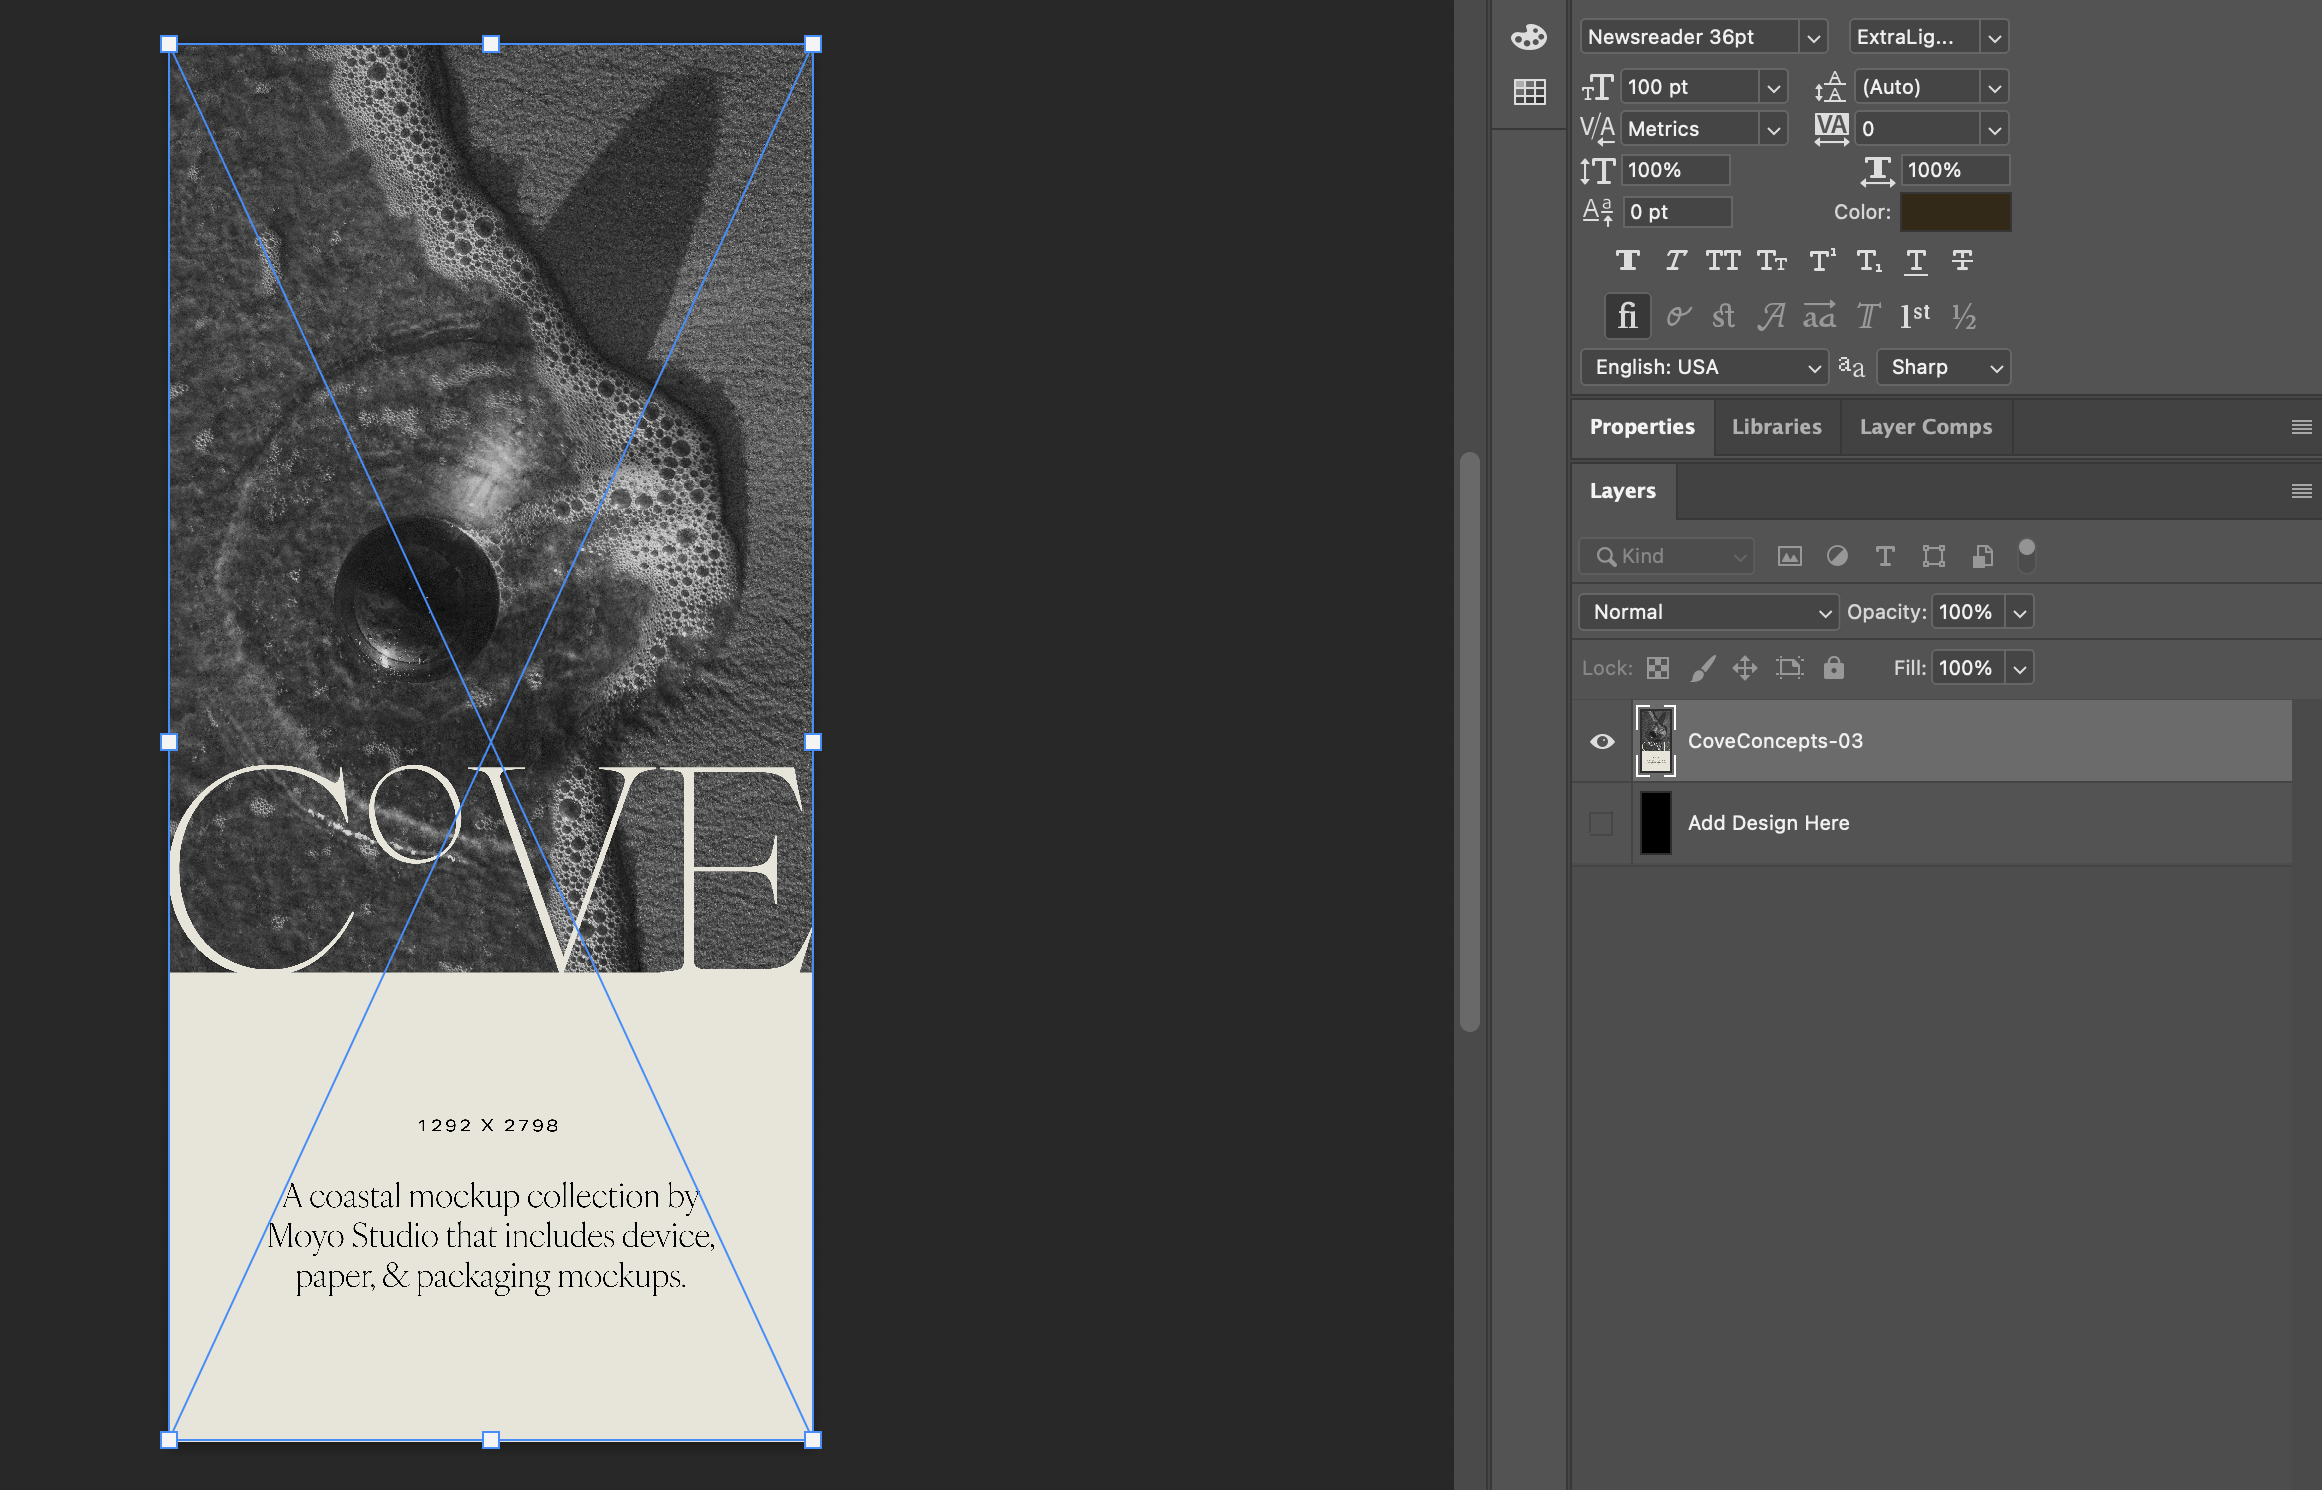Toggle the Strikethrough text style icon
Viewport: 2322px width, 1490px height.
coord(1962,261)
